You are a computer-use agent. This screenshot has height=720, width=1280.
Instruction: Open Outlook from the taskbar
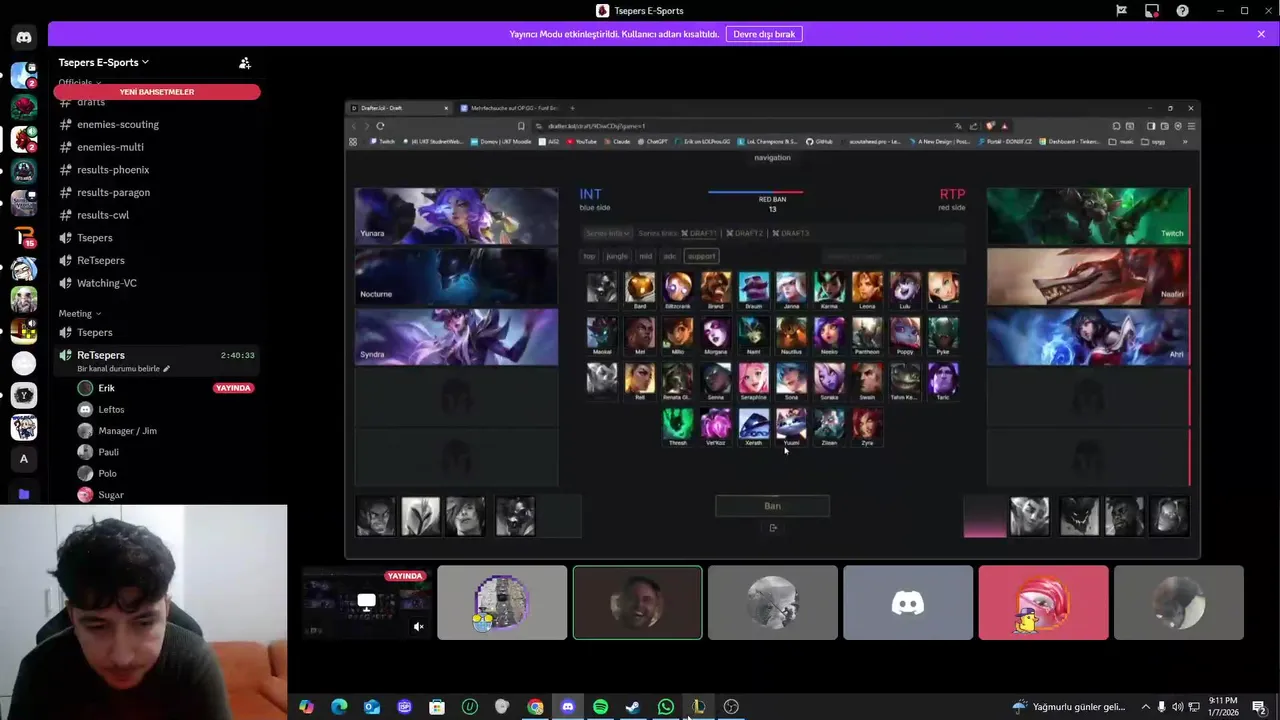click(372, 707)
